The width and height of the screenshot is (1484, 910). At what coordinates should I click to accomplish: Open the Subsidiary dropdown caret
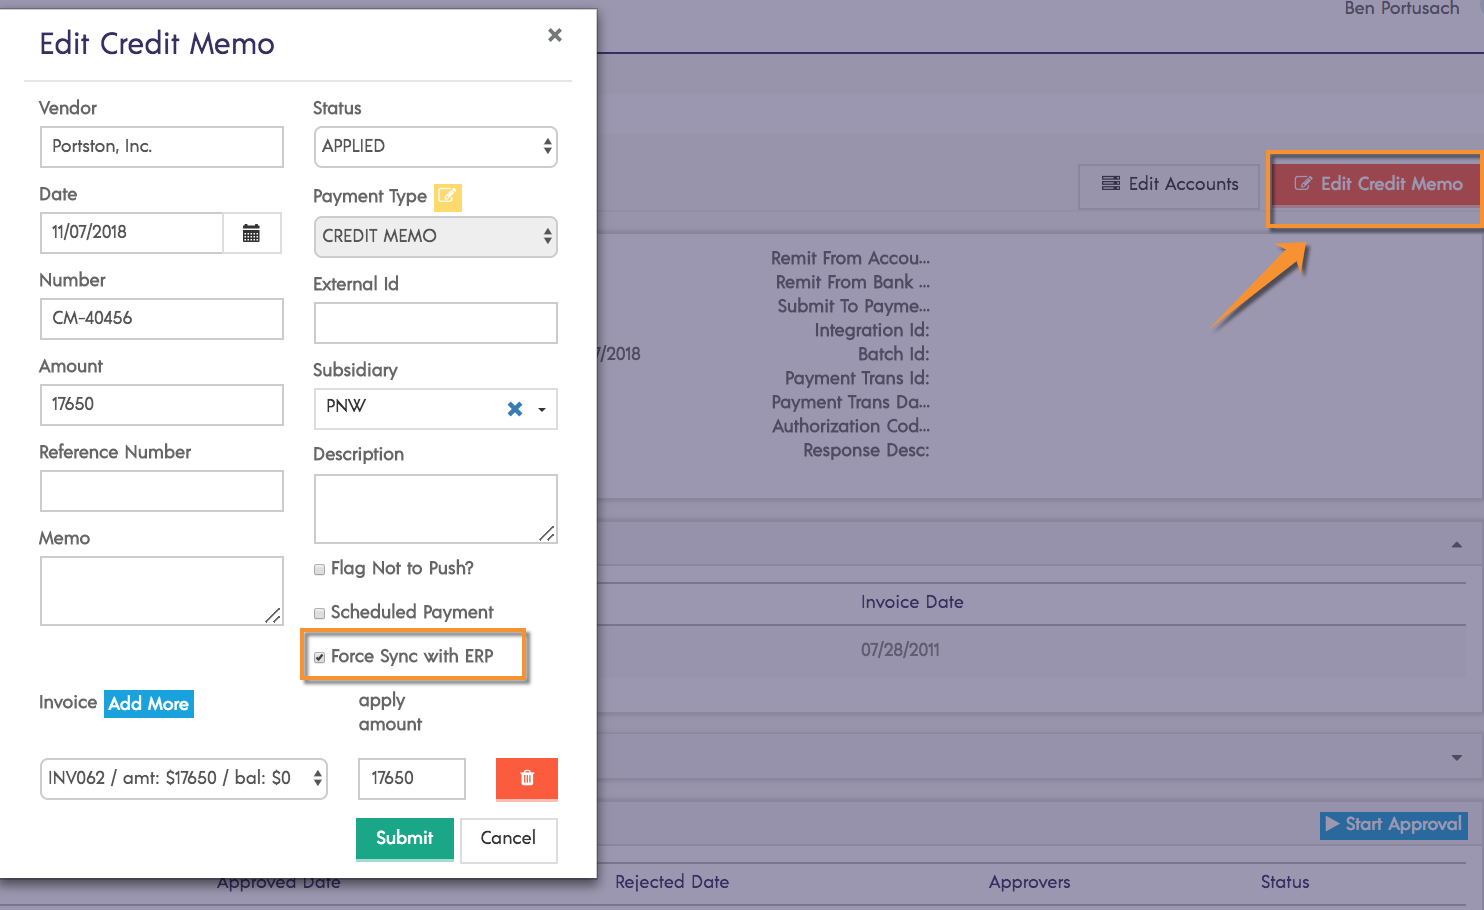tap(542, 409)
